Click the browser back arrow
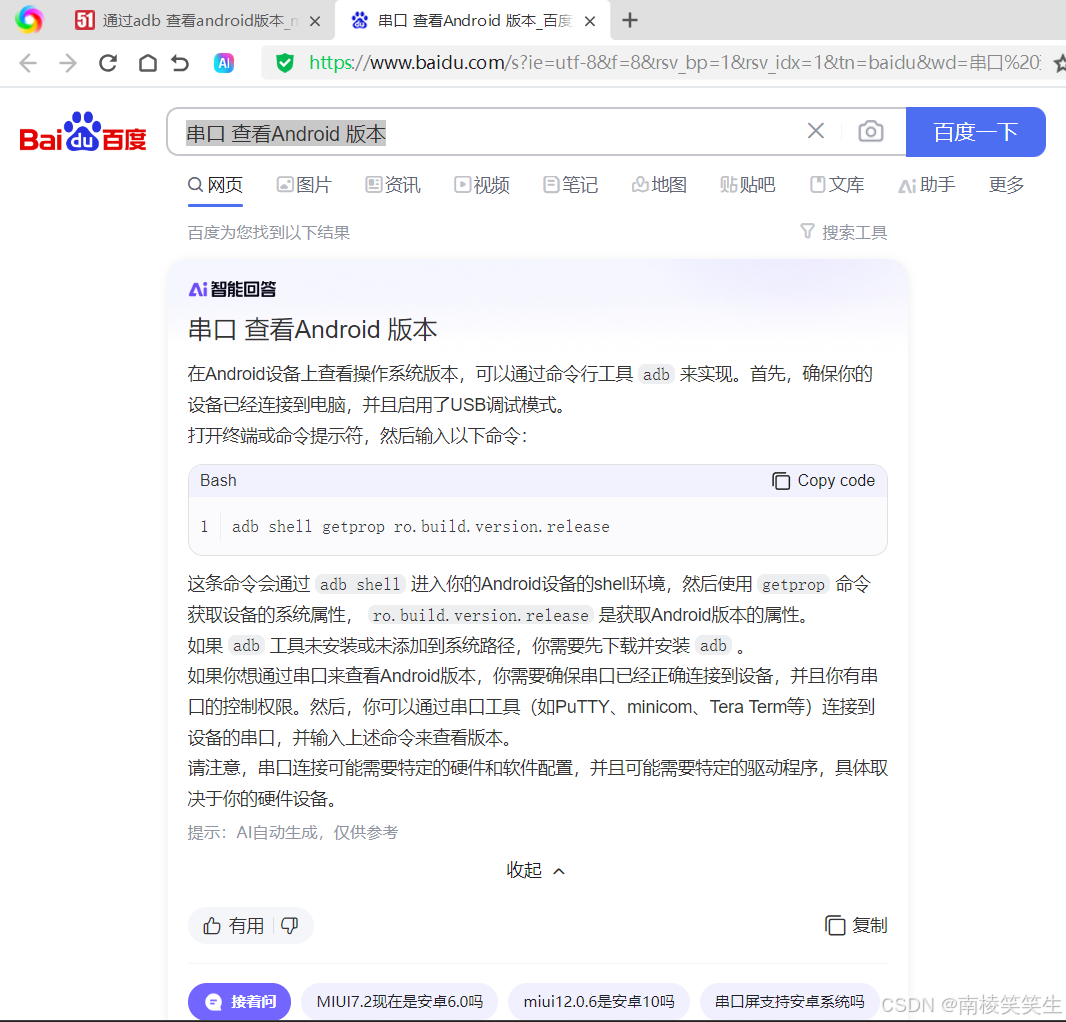The image size is (1066, 1022). pyautogui.click(x=28, y=63)
